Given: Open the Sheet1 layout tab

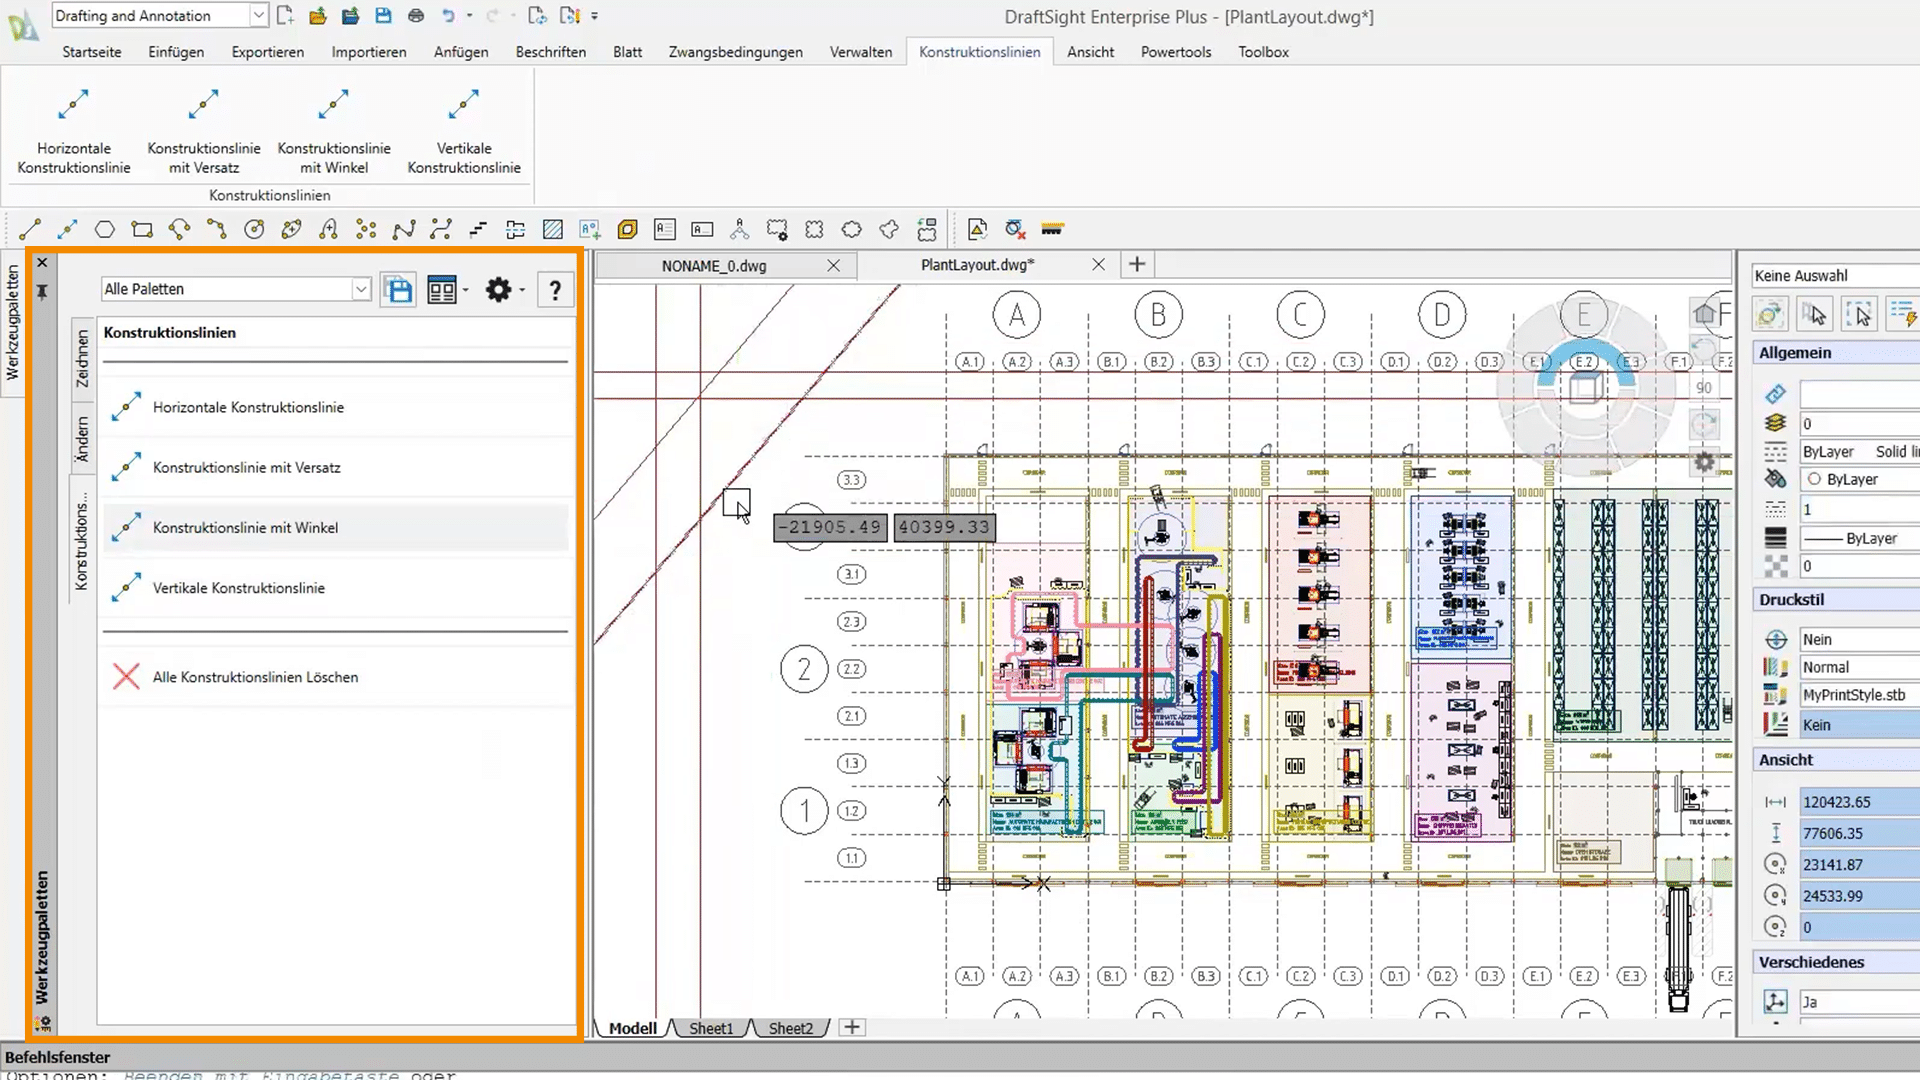Looking at the screenshot, I should (710, 1028).
